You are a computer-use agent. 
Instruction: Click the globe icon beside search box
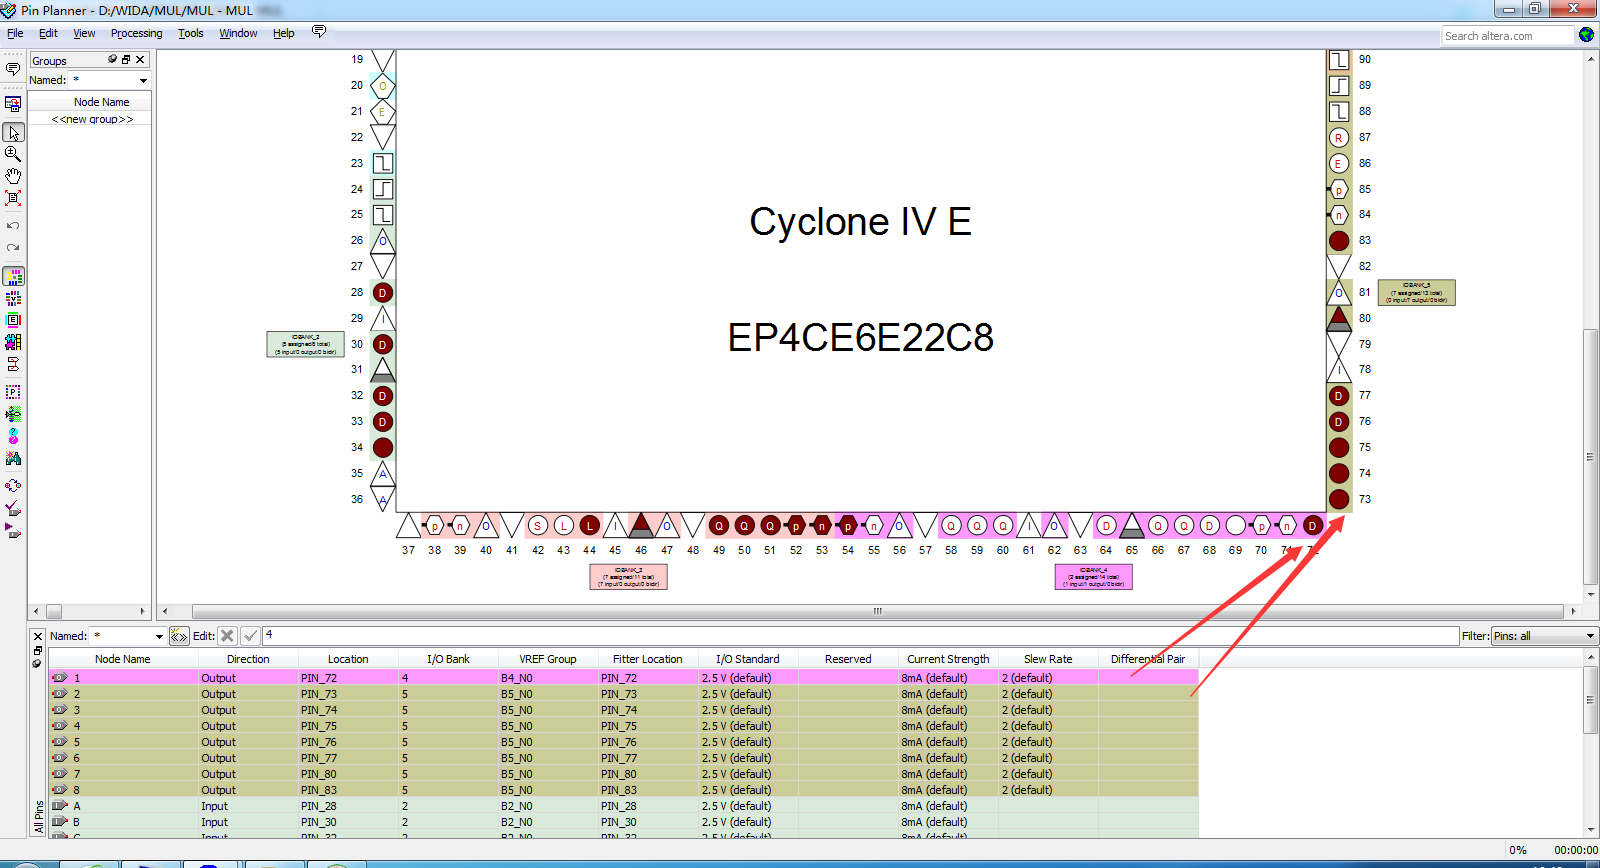(1586, 35)
